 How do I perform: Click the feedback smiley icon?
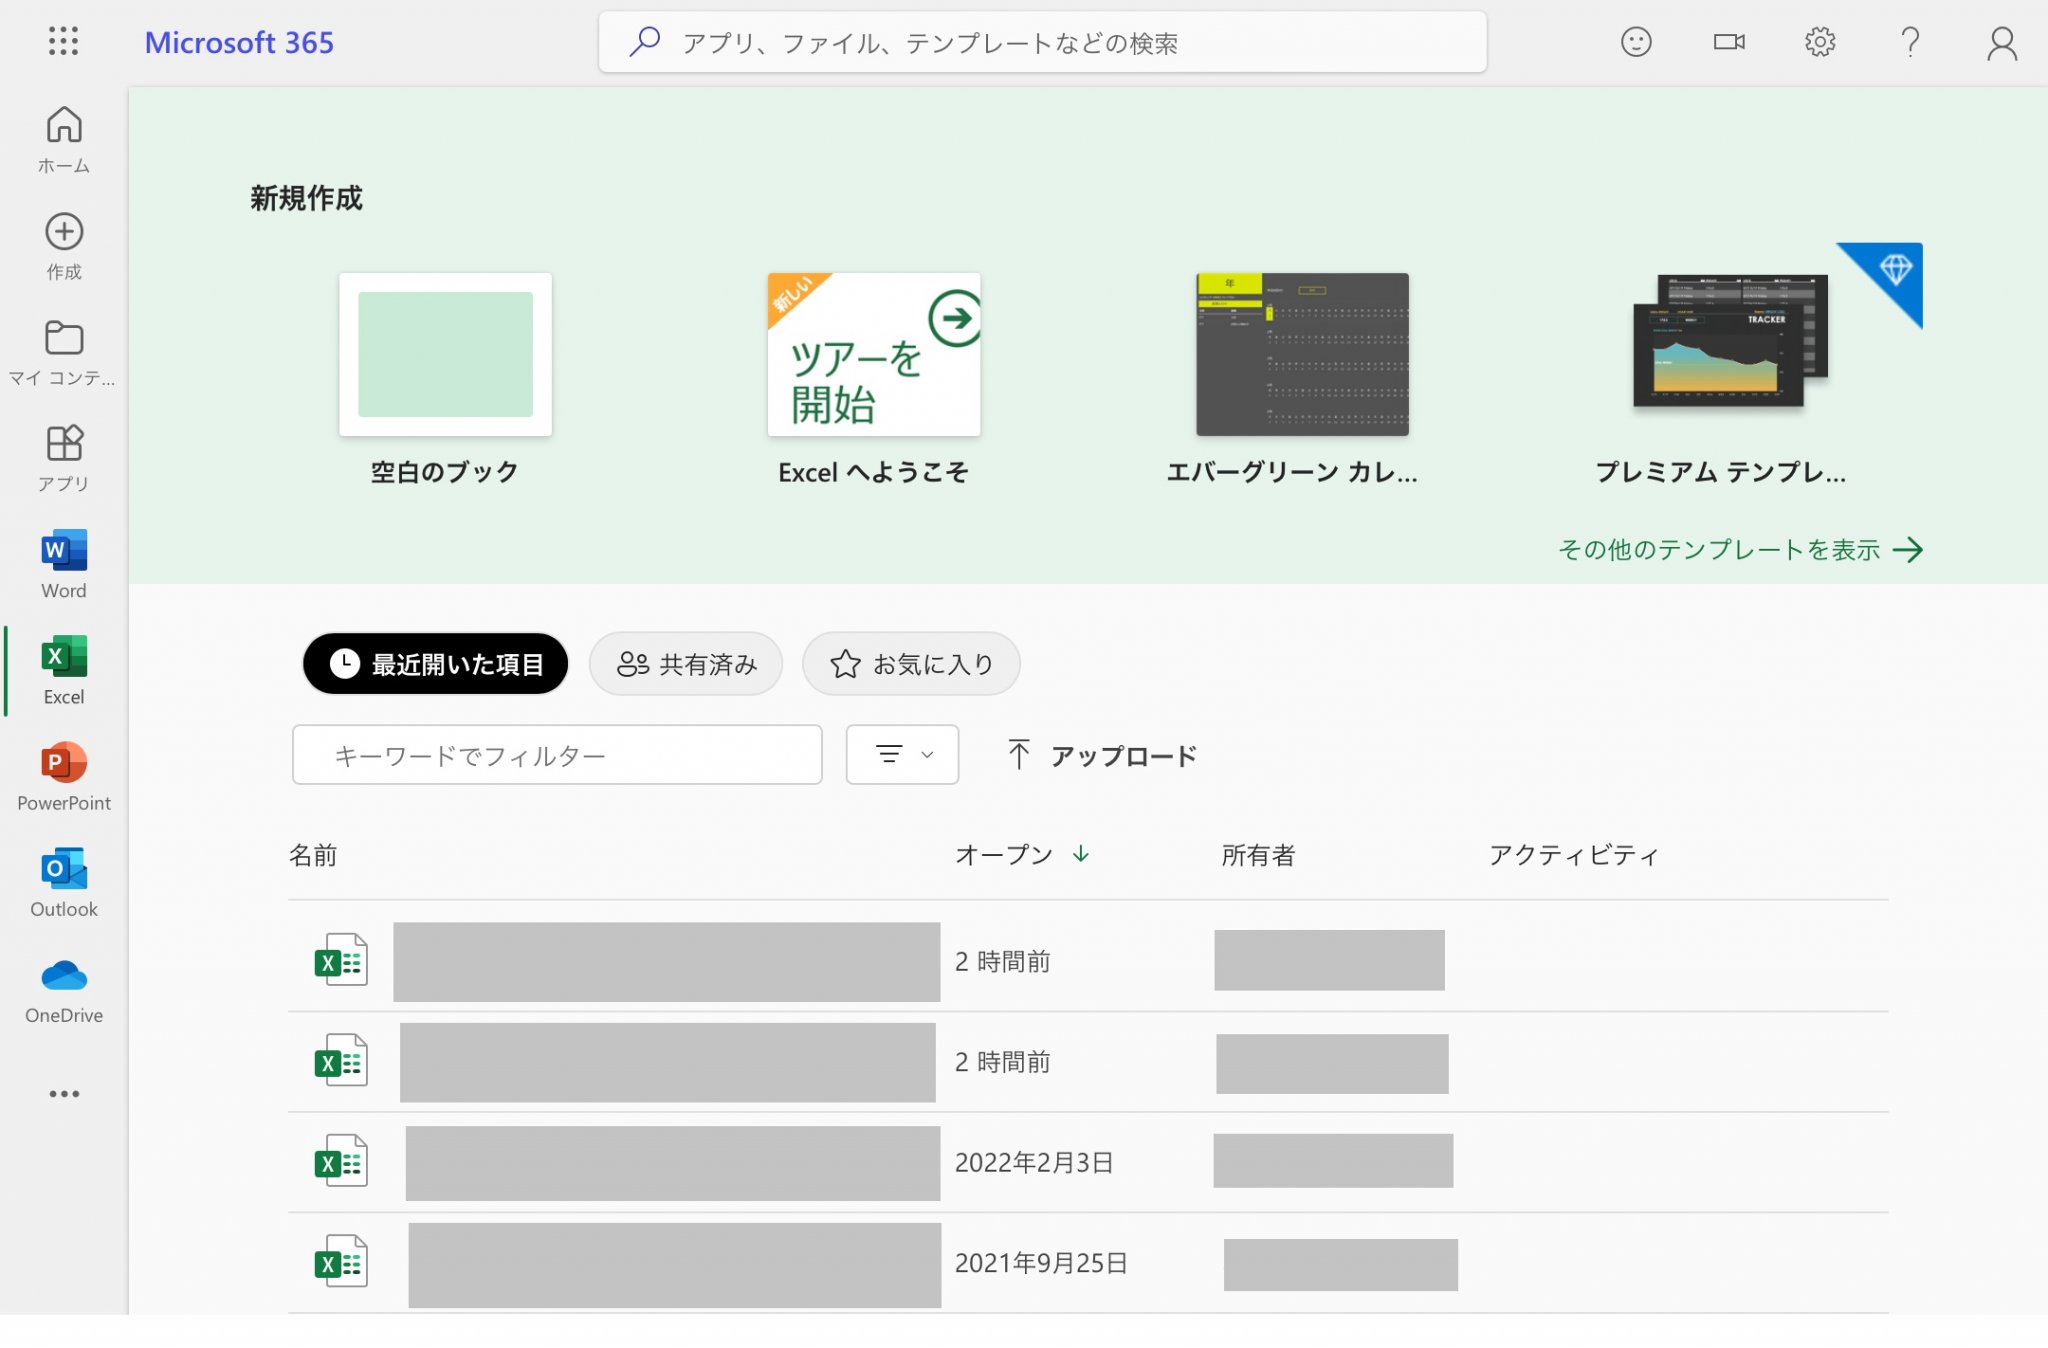click(x=1636, y=42)
